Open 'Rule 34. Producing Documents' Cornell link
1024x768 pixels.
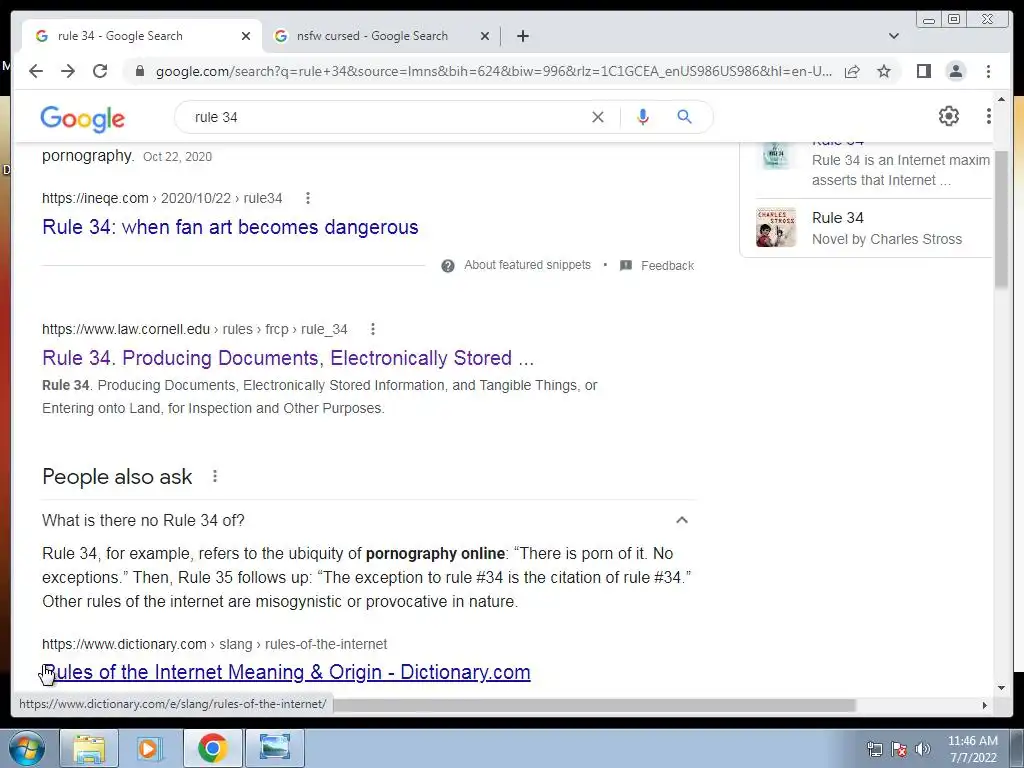[x=288, y=358]
